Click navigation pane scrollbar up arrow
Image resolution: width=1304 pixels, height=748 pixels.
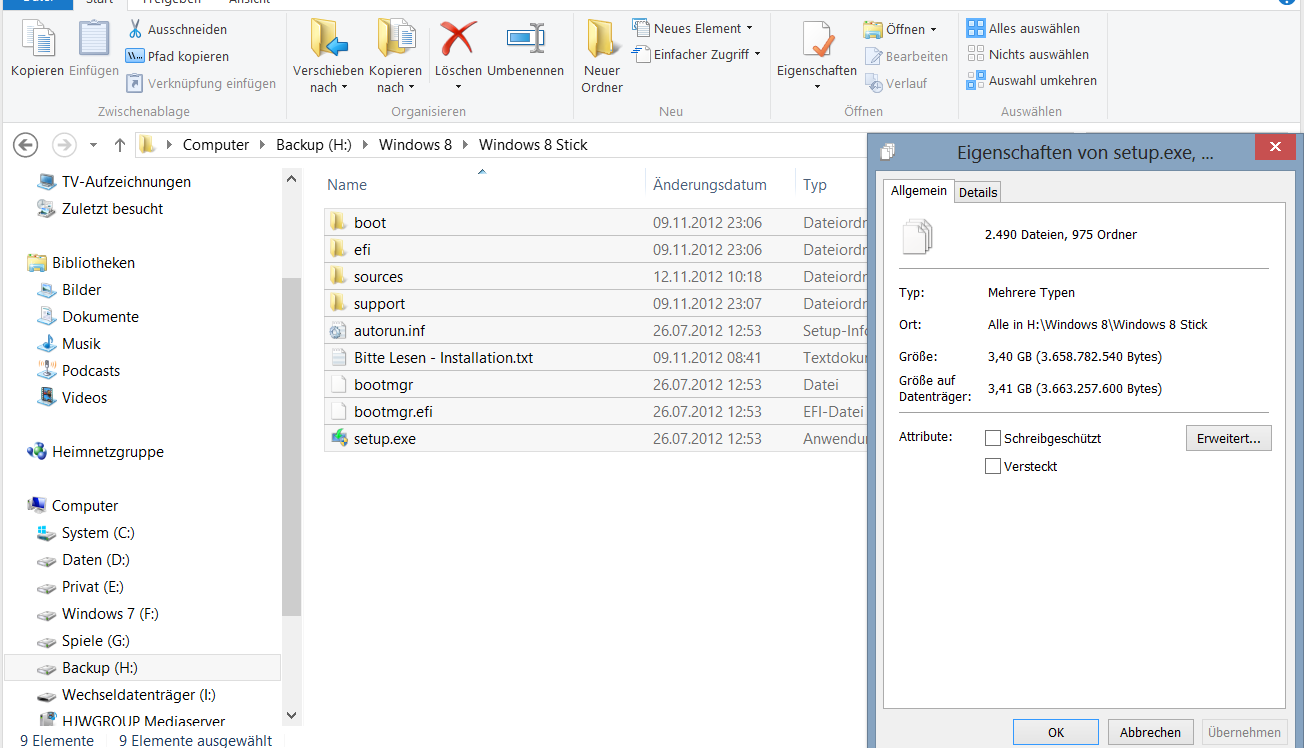pos(292,179)
